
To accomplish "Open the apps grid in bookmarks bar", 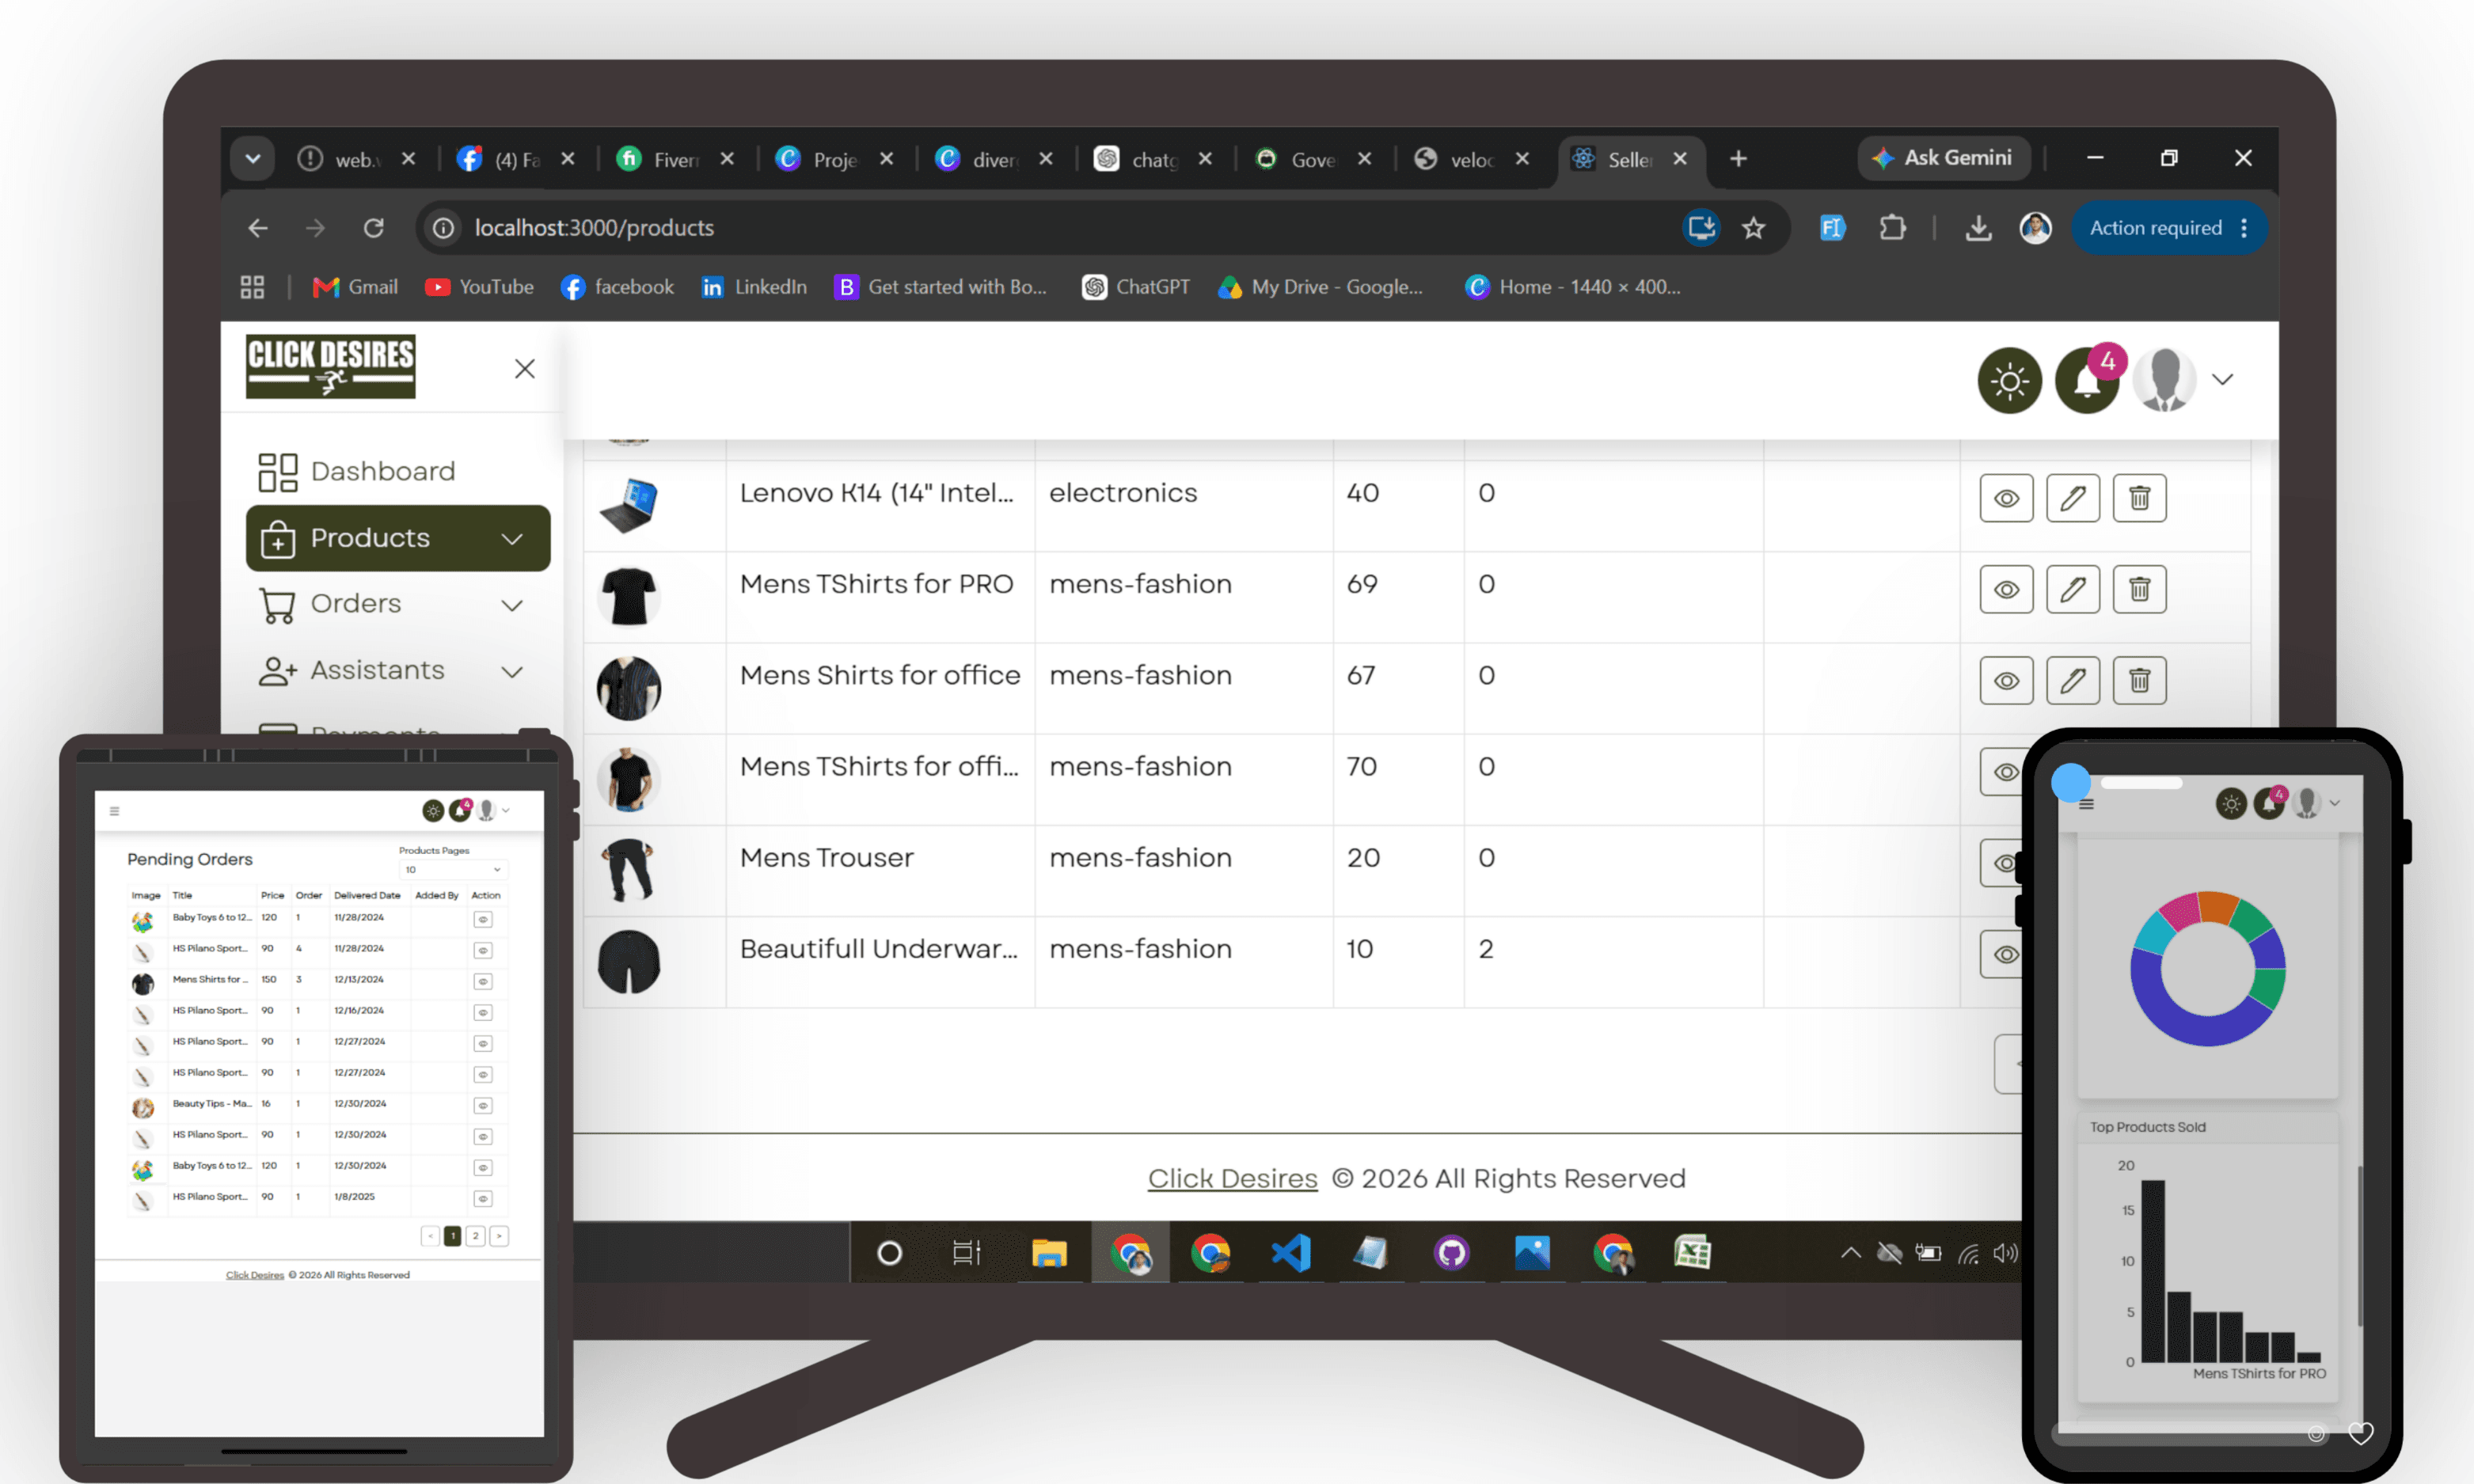I will (252, 287).
